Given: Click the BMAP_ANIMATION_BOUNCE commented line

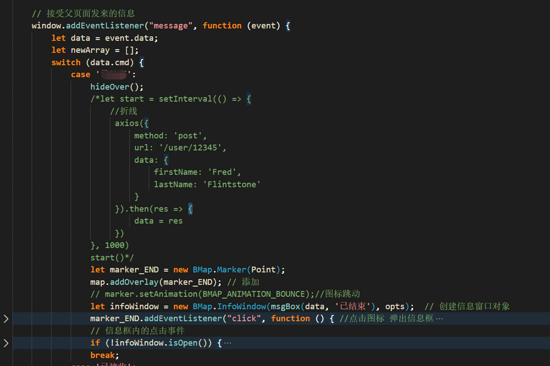Looking at the screenshot, I should point(225,294).
